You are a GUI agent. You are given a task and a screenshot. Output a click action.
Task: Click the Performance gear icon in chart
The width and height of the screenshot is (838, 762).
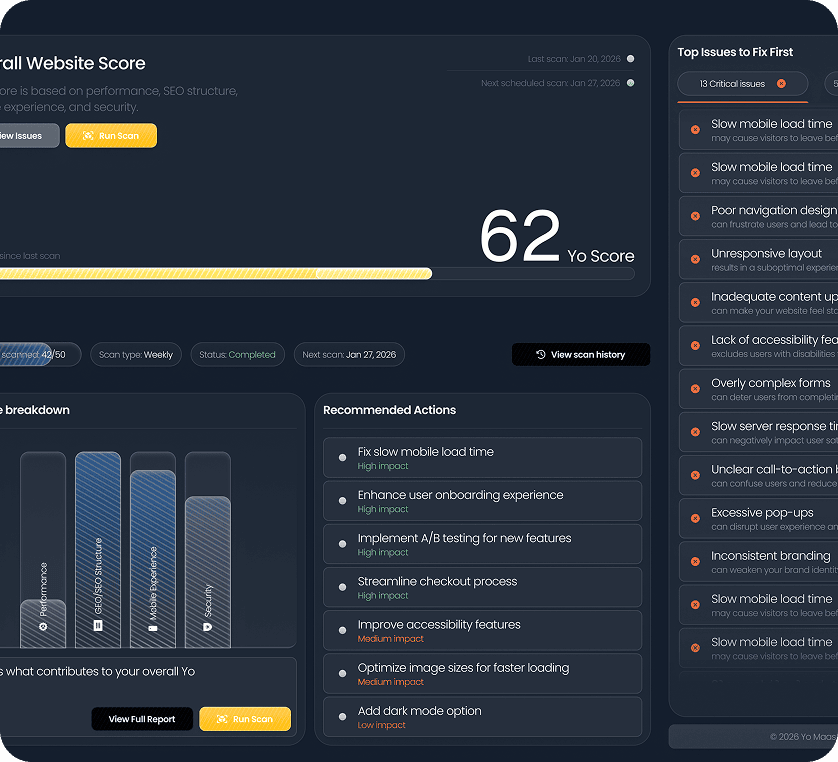(x=43, y=626)
